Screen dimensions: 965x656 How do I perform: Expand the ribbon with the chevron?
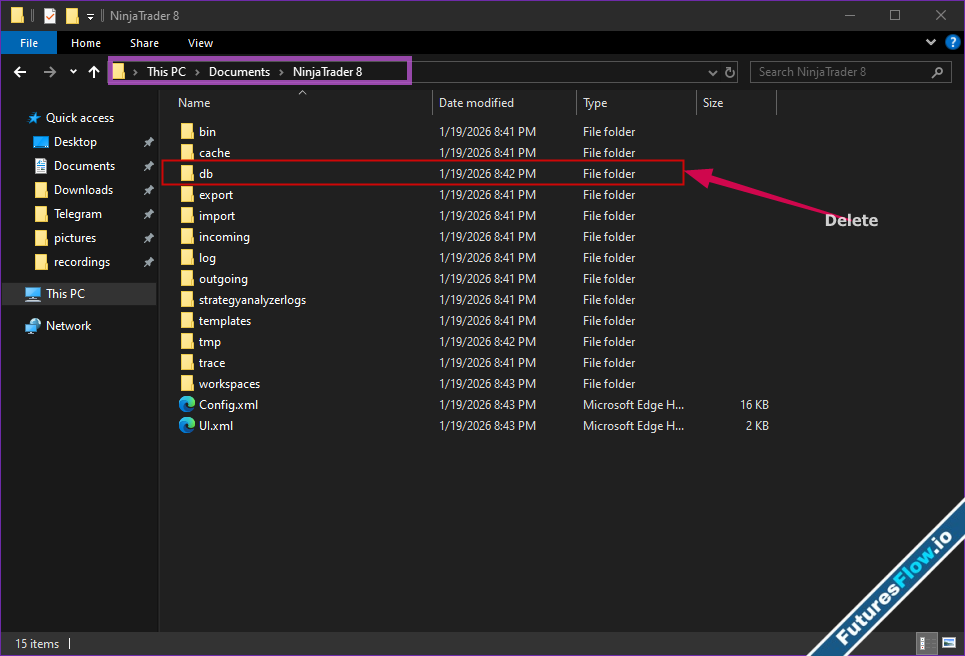point(932,43)
